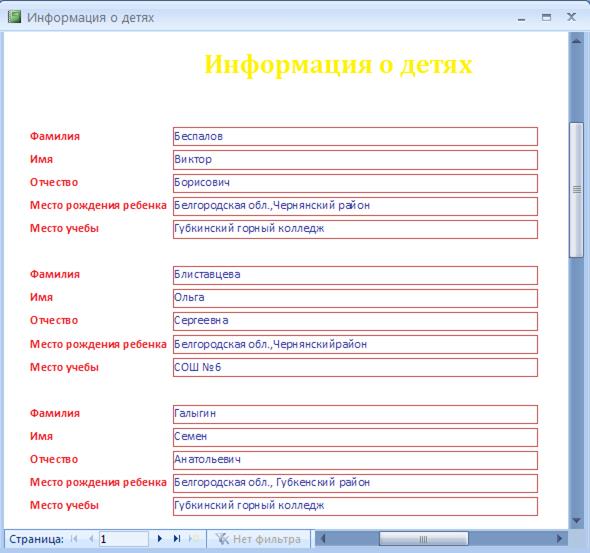Click the Отчество field containing Анатольевич
The height and width of the screenshot is (553, 590).
[x=355, y=460]
